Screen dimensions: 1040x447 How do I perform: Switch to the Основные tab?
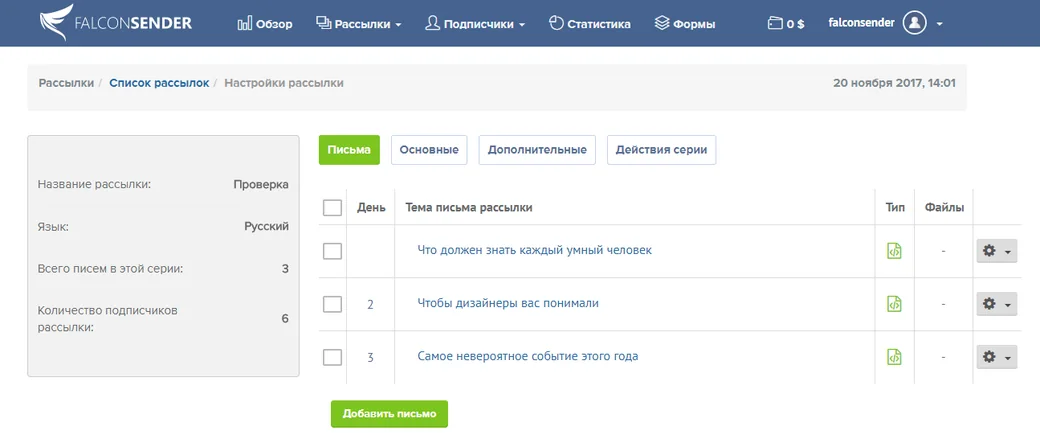429,150
